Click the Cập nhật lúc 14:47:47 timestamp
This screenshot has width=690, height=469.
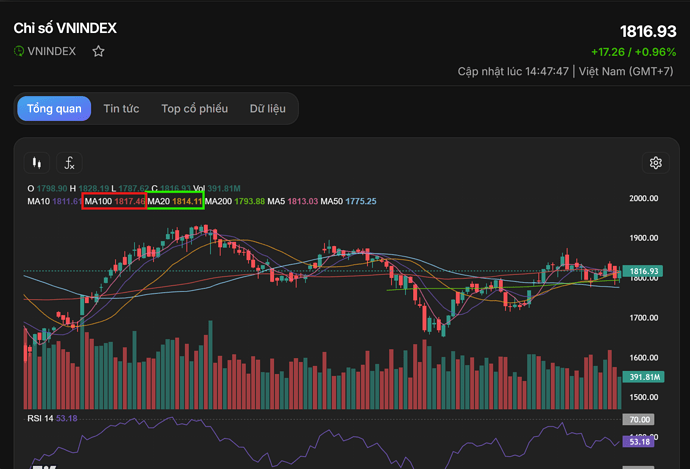(513, 71)
